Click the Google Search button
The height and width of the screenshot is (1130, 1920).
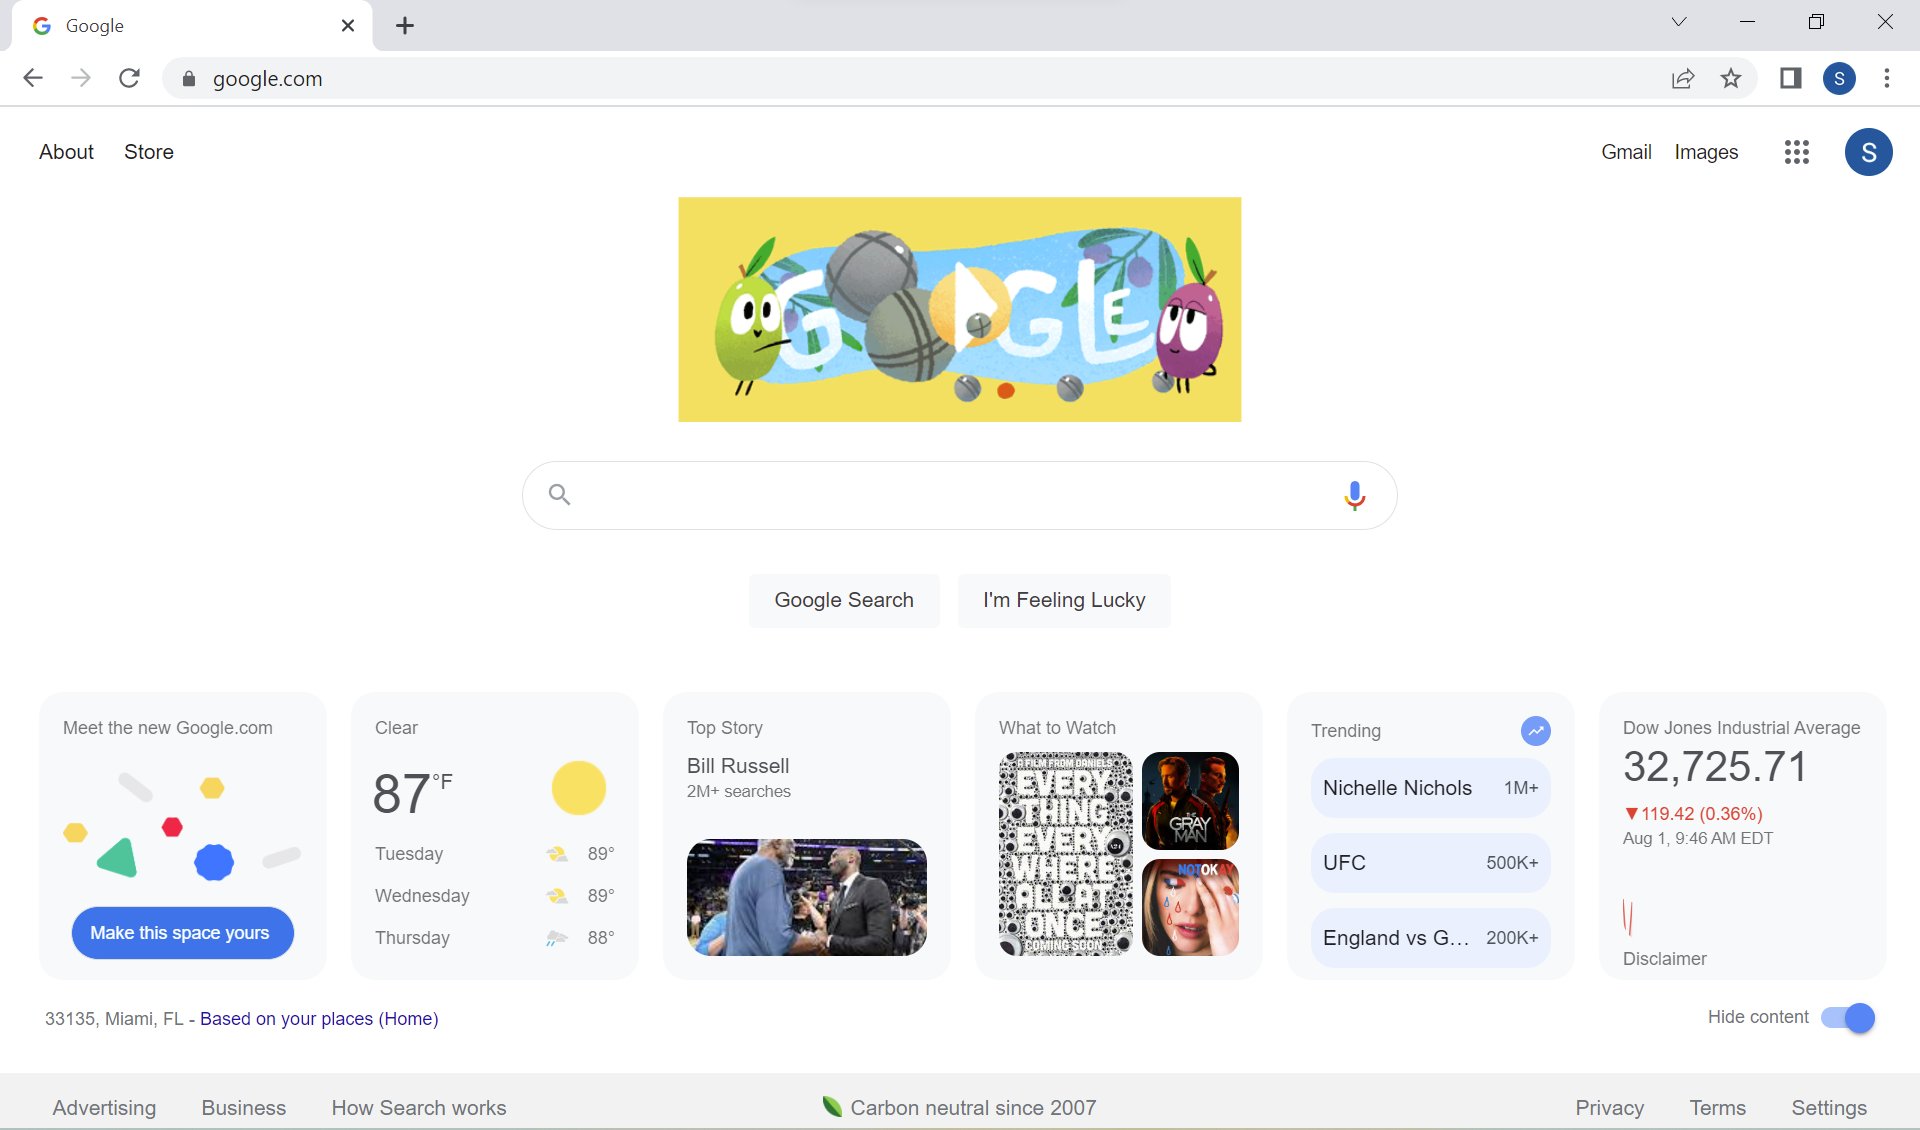click(843, 600)
